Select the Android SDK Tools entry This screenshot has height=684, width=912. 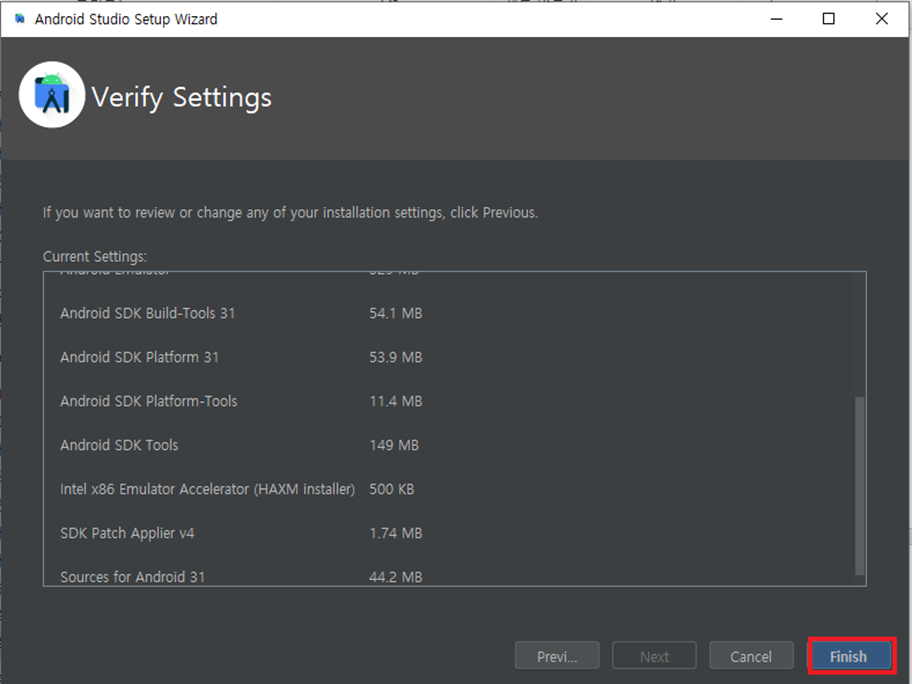[x=119, y=445]
